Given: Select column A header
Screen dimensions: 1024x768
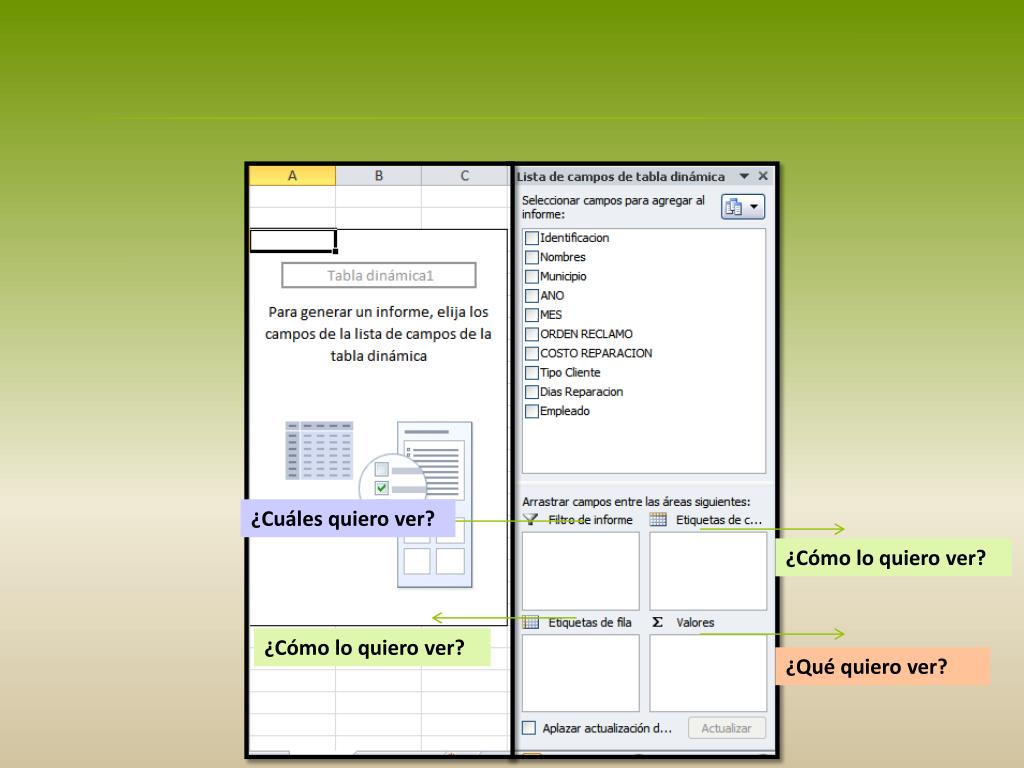Looking at the screenshot, I should pos(292,176).
